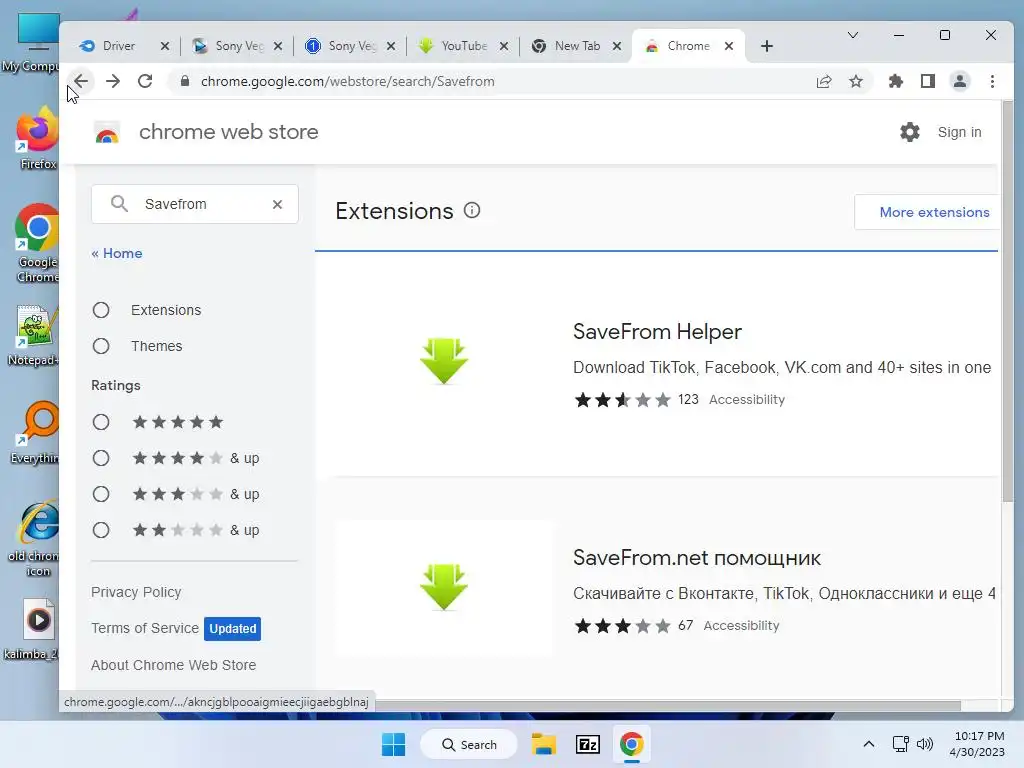1024x768 pixels.
Task: Show info about Extensions section
Action: pos(472,210)
